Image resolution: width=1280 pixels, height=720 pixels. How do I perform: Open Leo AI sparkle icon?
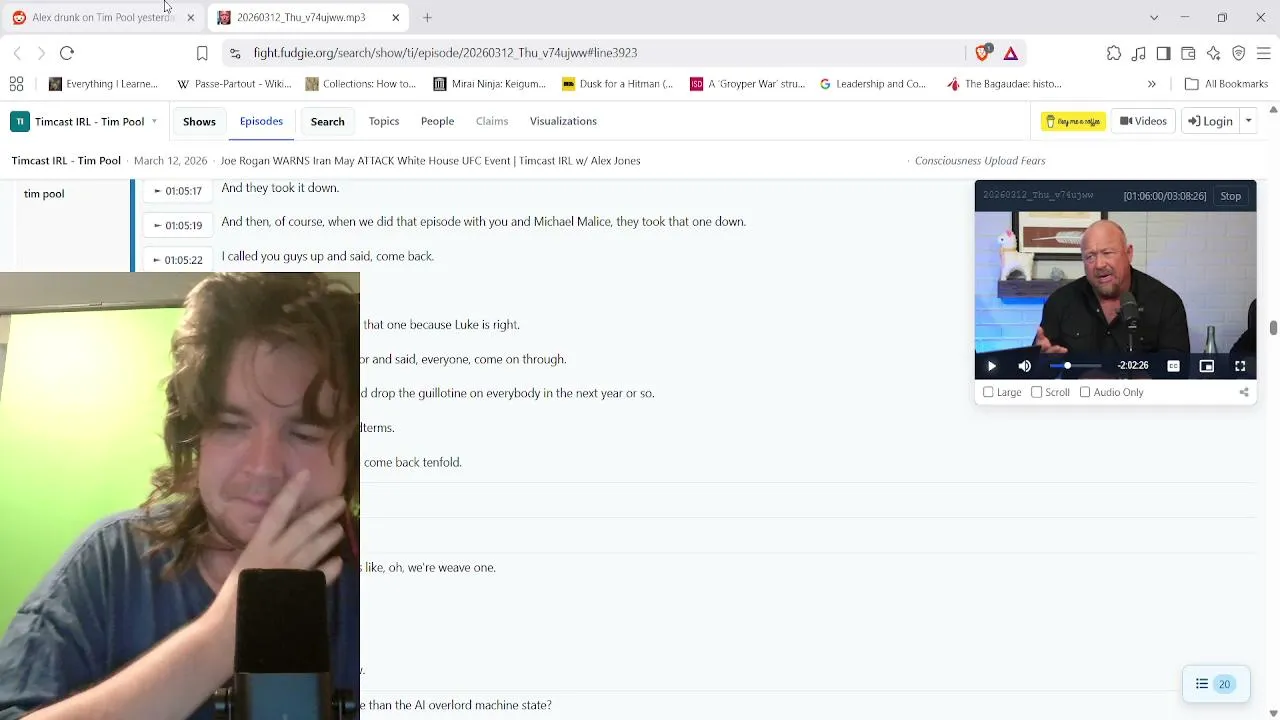pyautogui.click(x=1213, y=53)
